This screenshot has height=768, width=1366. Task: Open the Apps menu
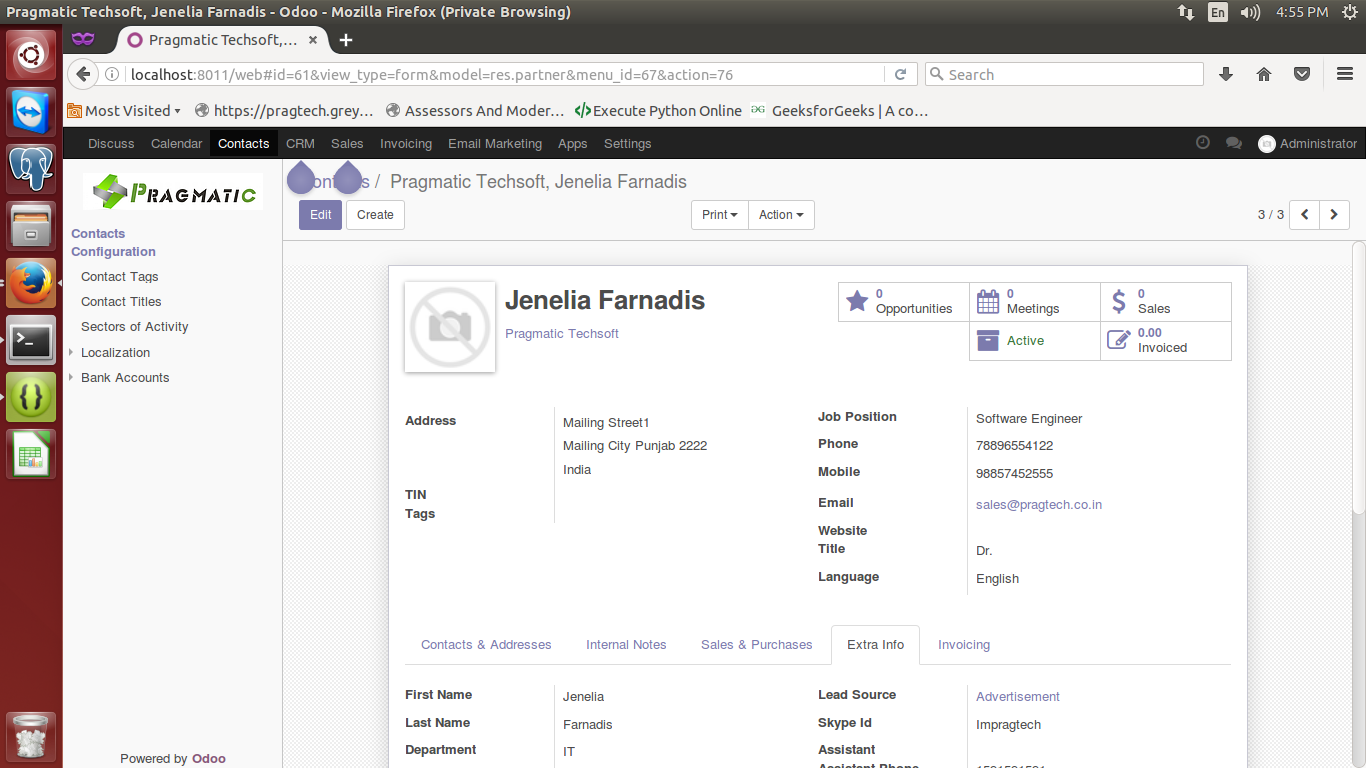(573, 143)
